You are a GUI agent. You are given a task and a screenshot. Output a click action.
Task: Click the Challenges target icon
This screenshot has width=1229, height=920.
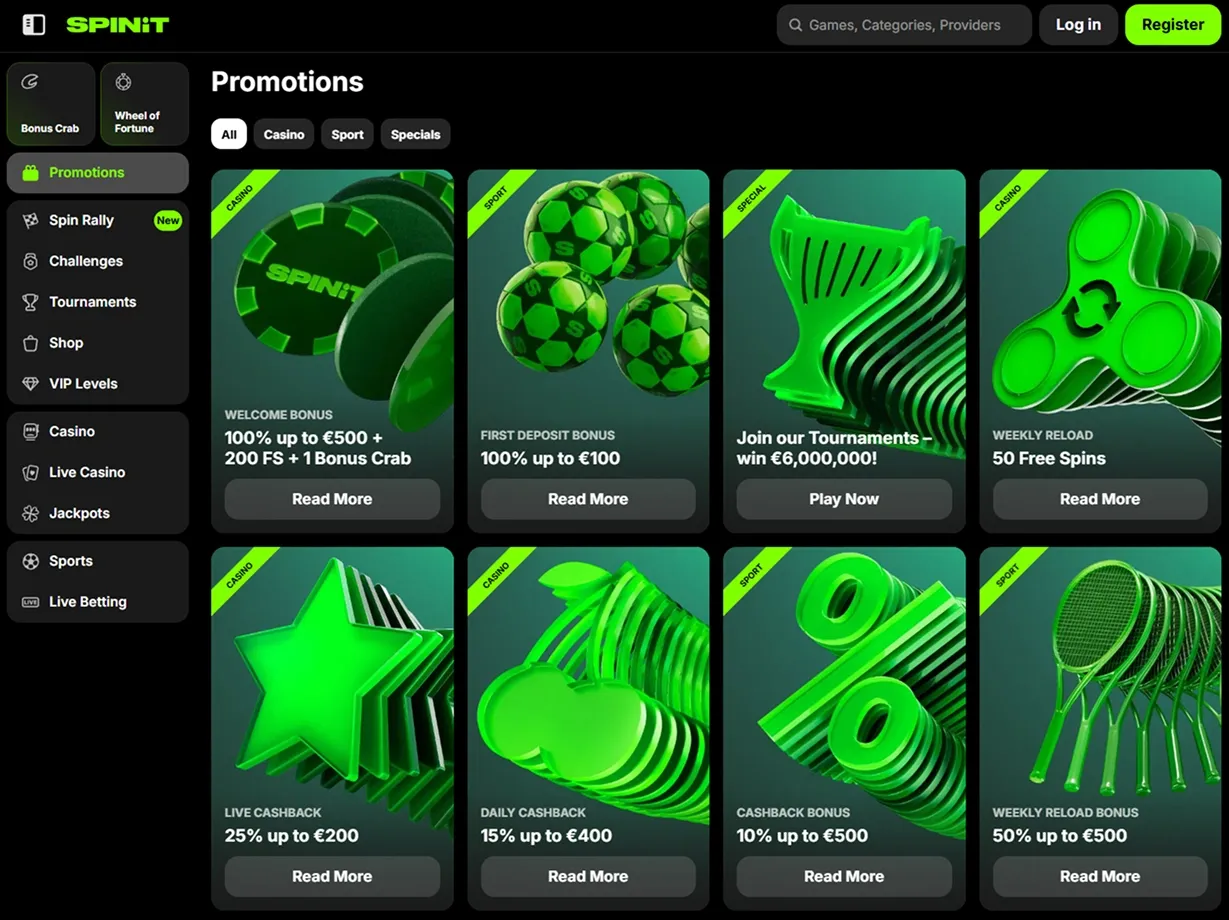coord(30,261)
